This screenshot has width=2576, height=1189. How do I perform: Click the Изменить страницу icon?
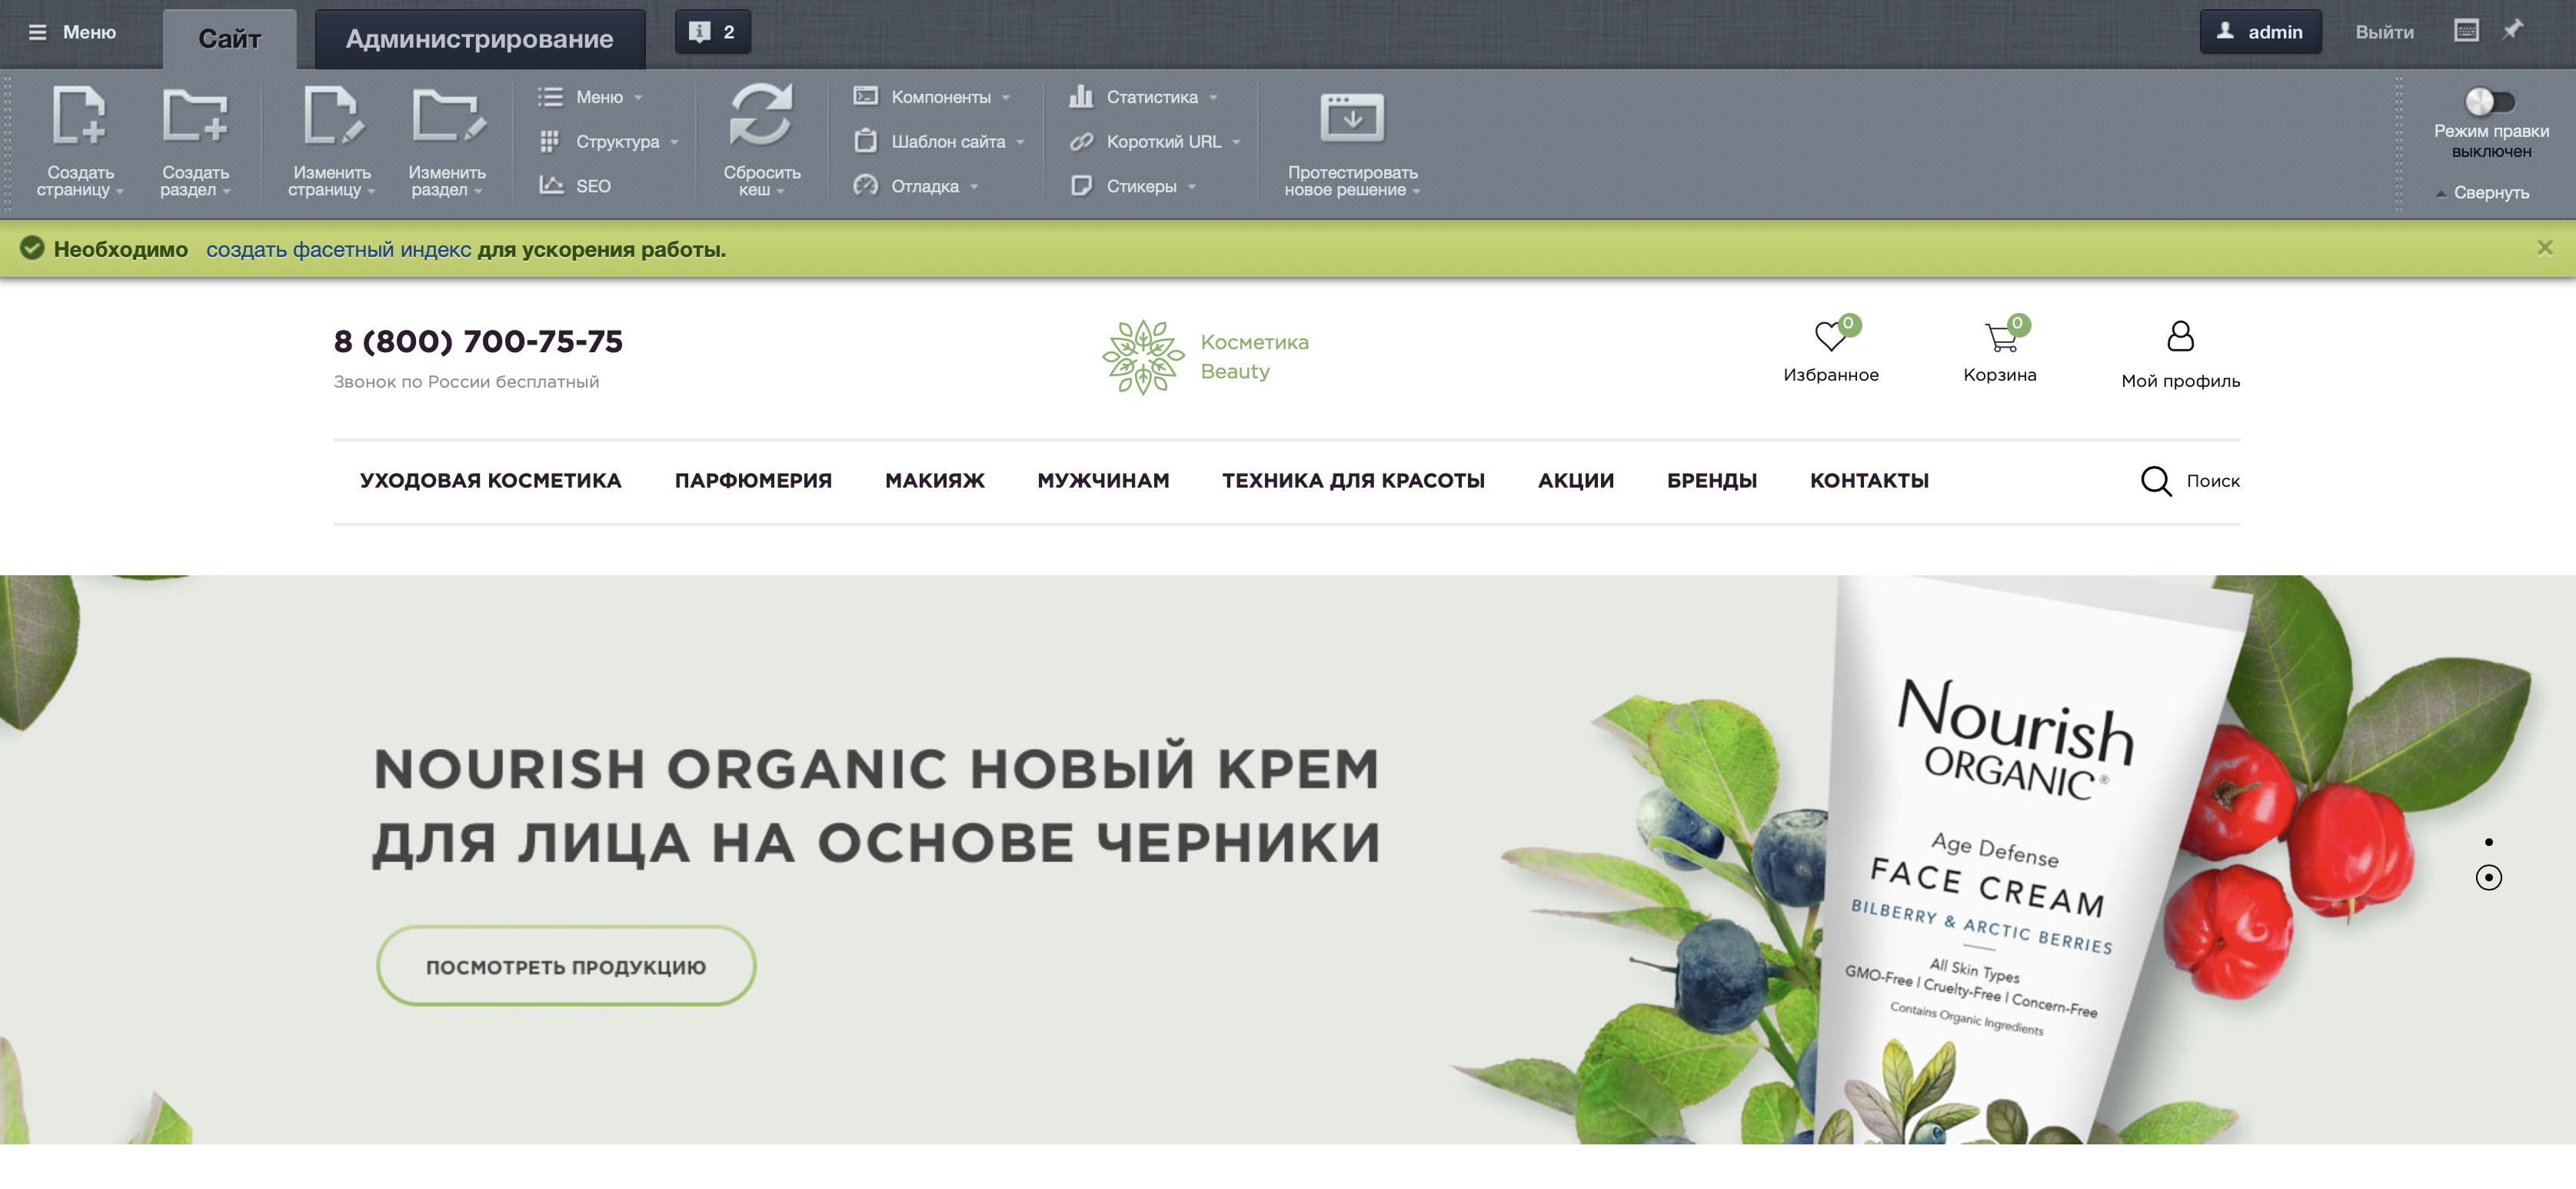[332, 116]
